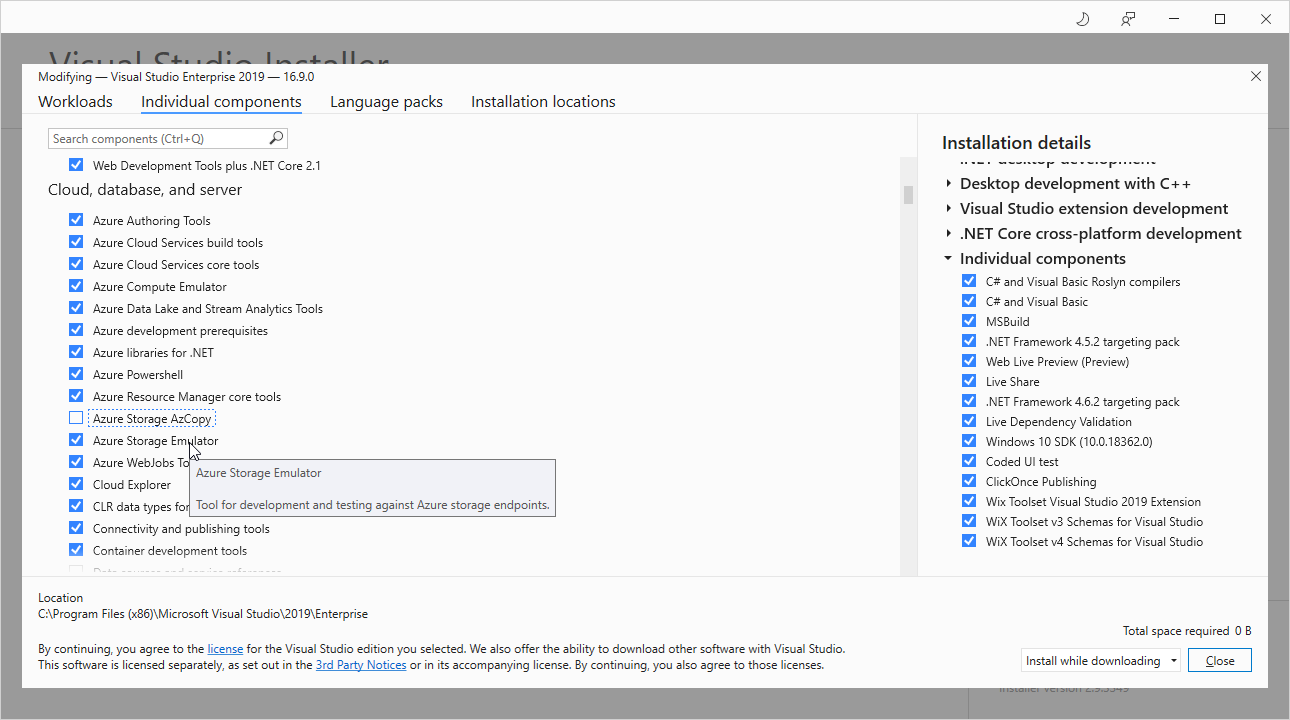This screenshot has height=720, width=1290.
Task: Click the components list vertical scrollbar thumb
Action: click(908, 194)
